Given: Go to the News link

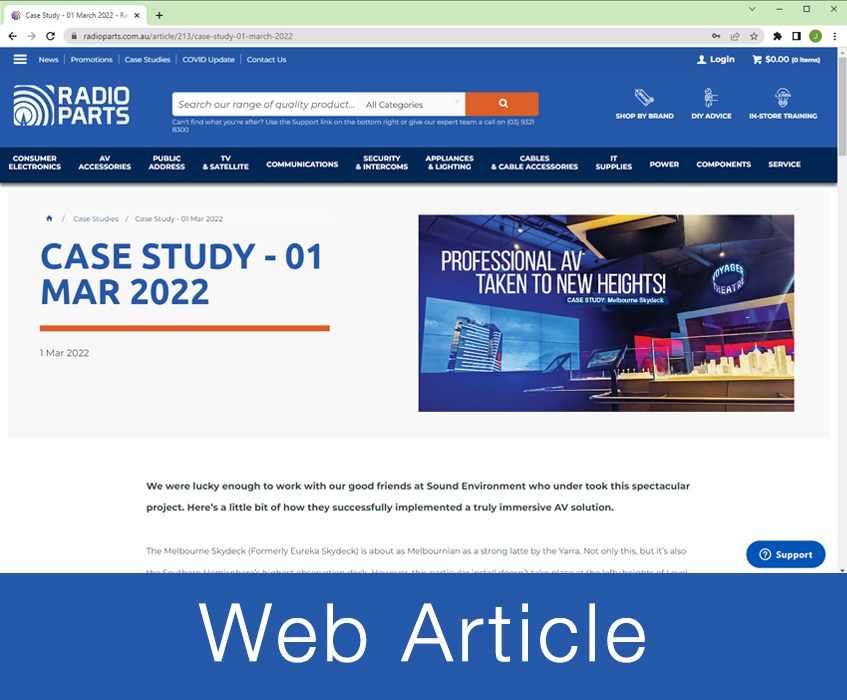Looking at the screenshot, I should 49,59.
